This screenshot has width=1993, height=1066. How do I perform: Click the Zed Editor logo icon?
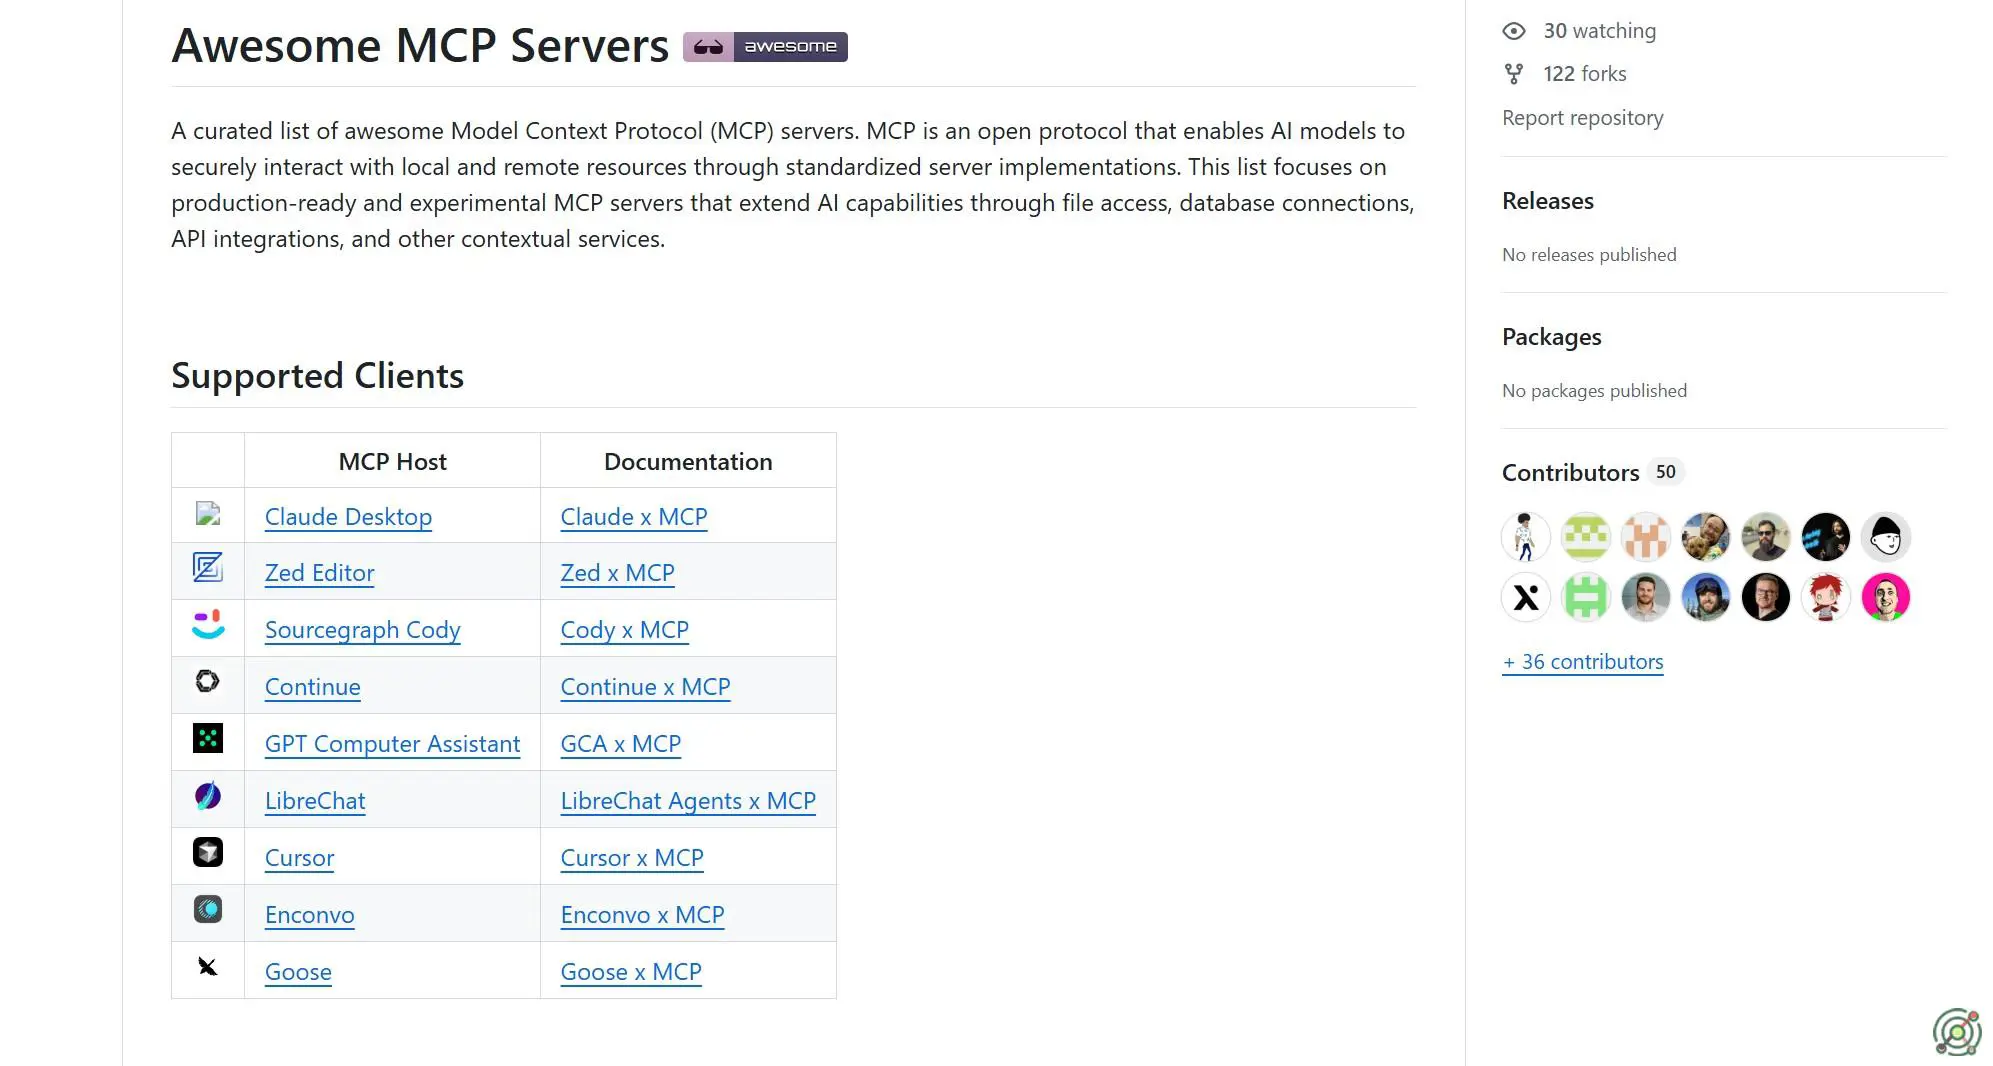[208, 568]
